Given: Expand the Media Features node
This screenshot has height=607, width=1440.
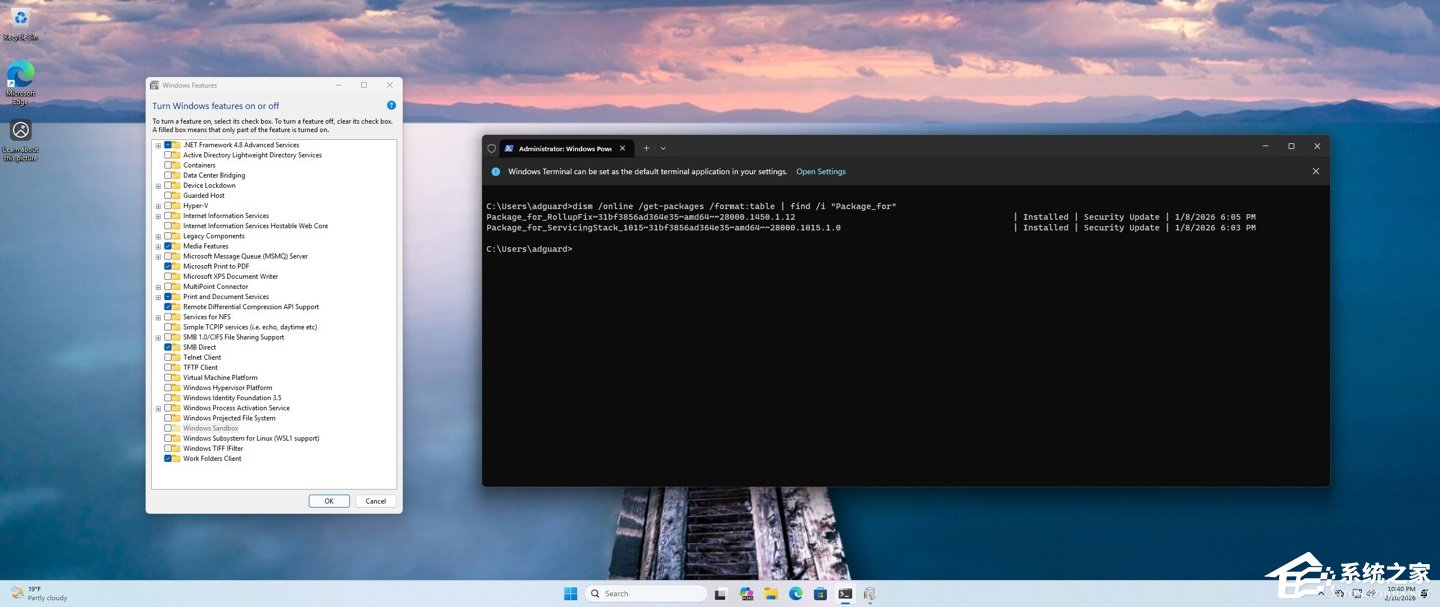Looking at the screenshot, I should 158,246.
